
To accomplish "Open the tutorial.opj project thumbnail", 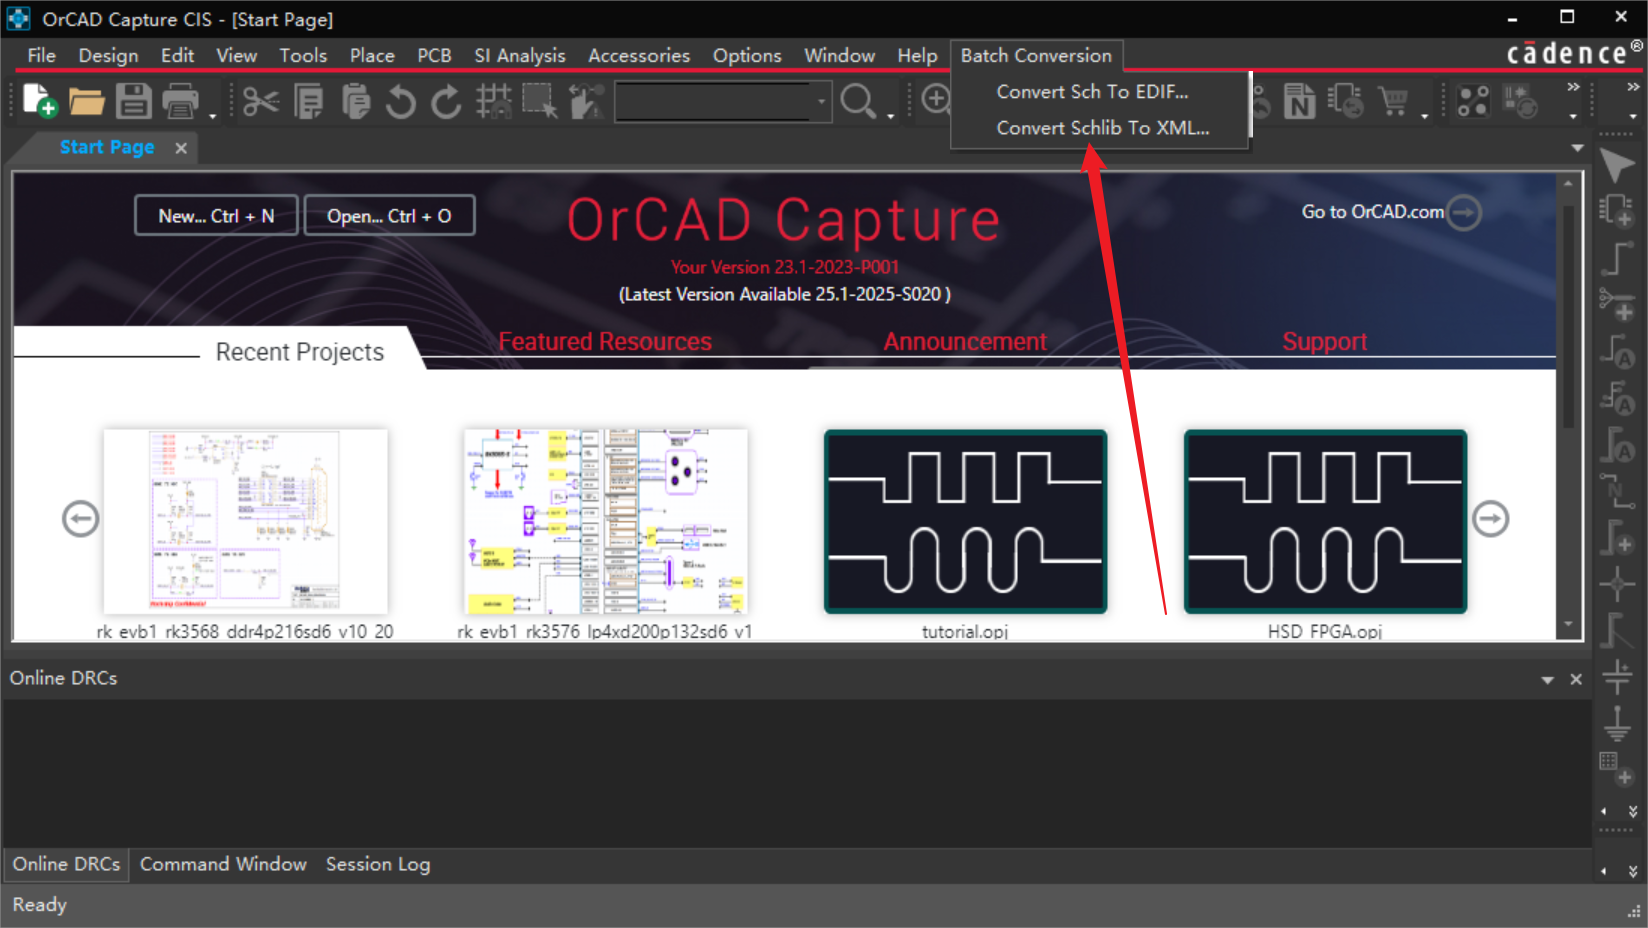I will coord(965,521).
